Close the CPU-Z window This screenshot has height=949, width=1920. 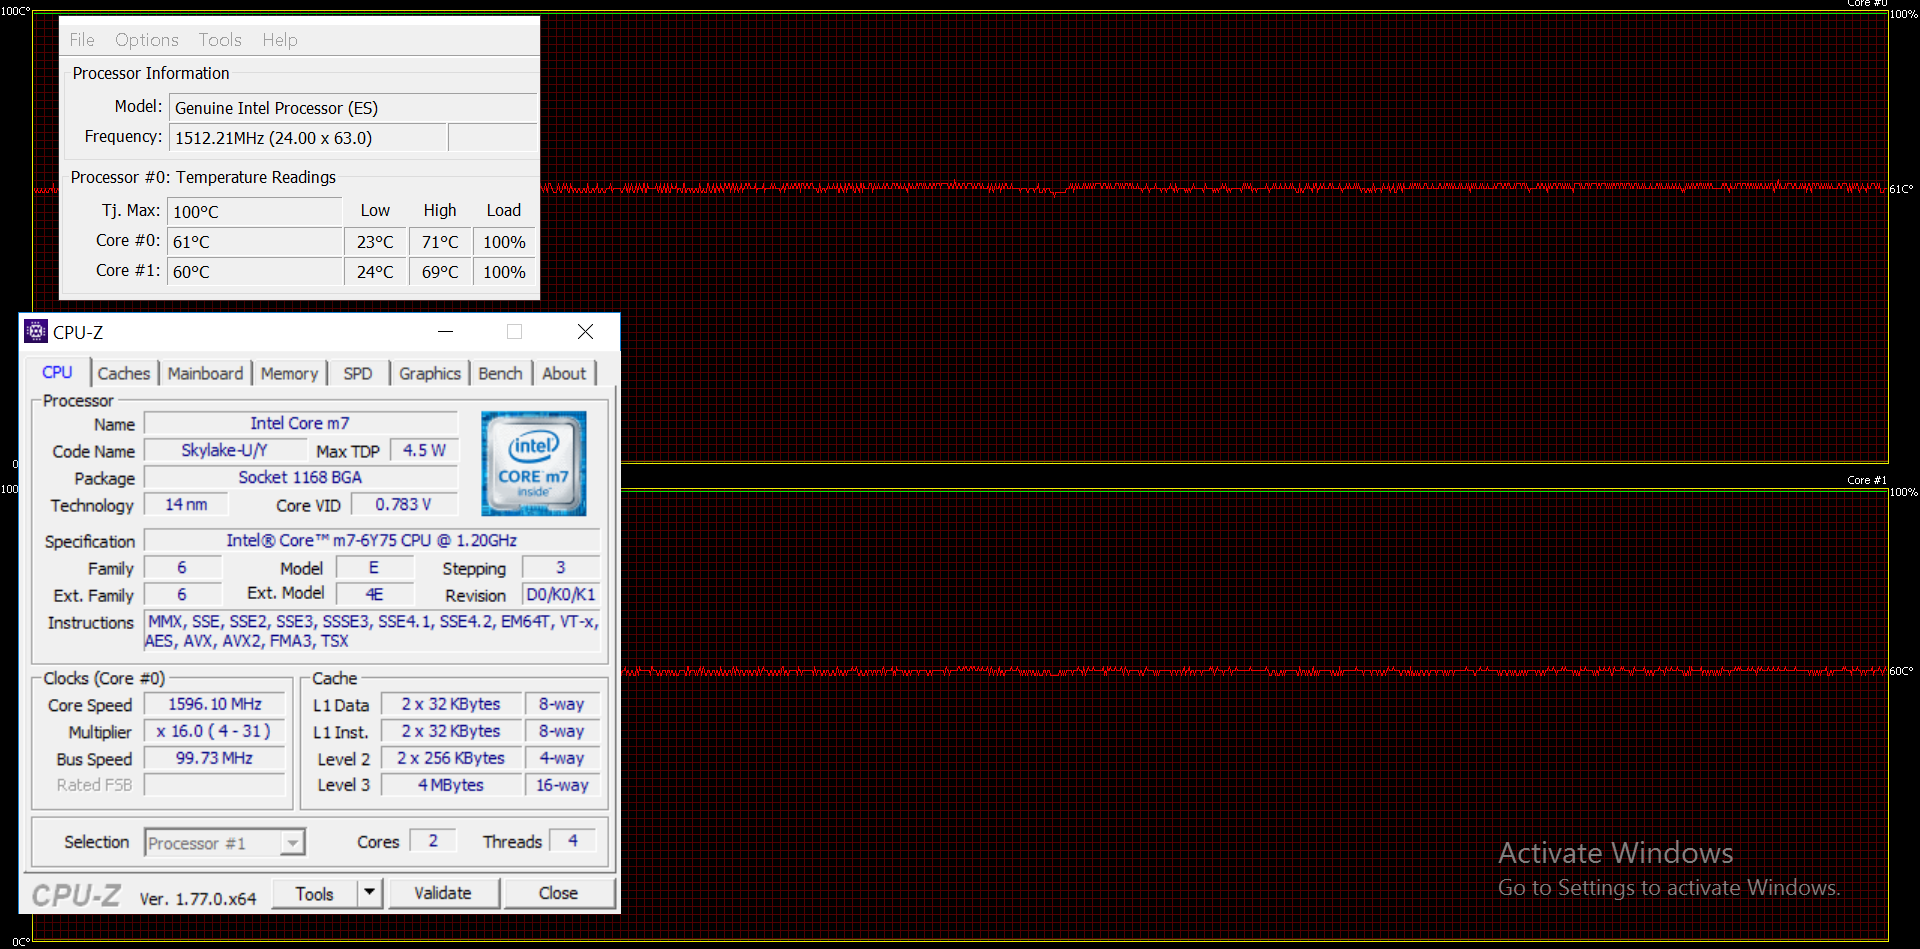point(586,331)
